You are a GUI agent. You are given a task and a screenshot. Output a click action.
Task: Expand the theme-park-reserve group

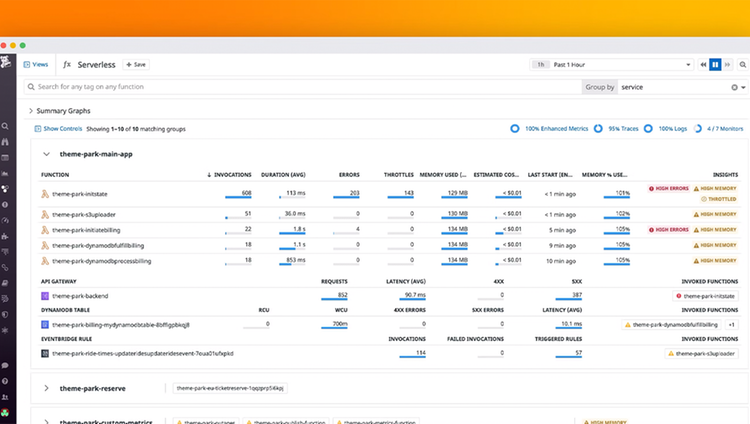(46, 388)
